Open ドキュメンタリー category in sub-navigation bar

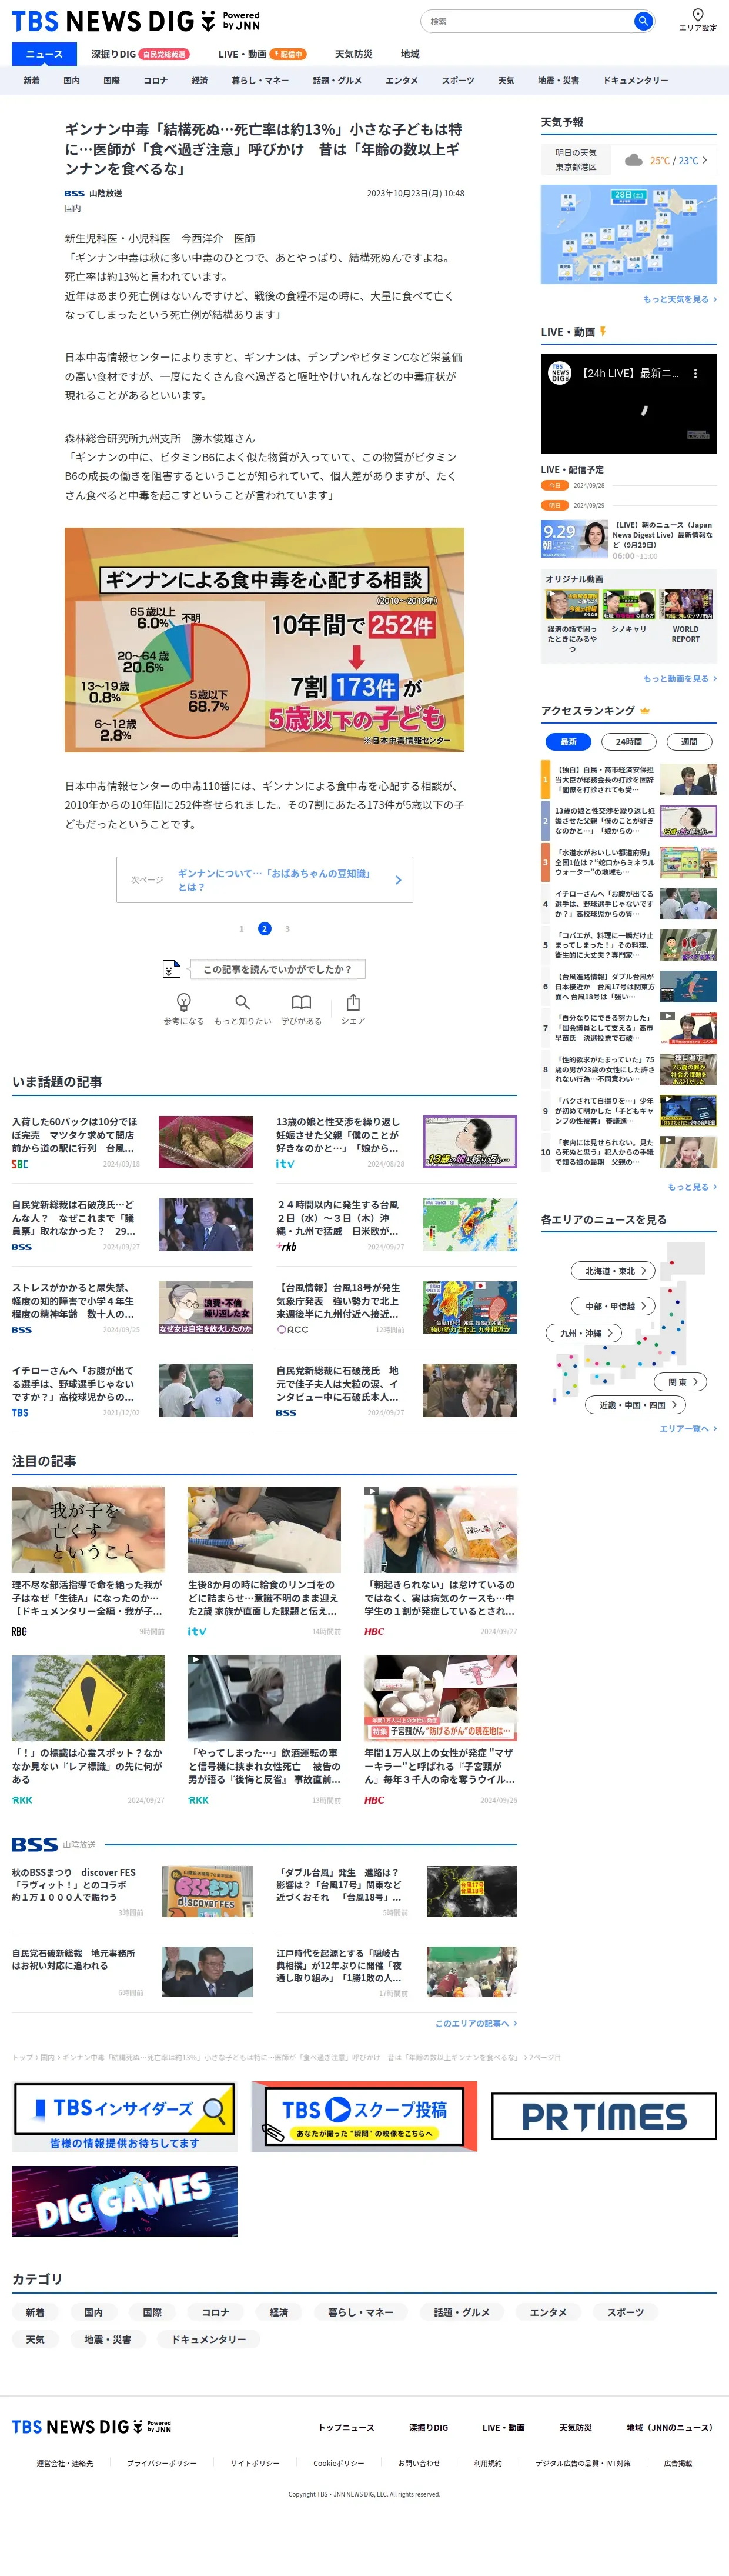(x=635, y=80)
